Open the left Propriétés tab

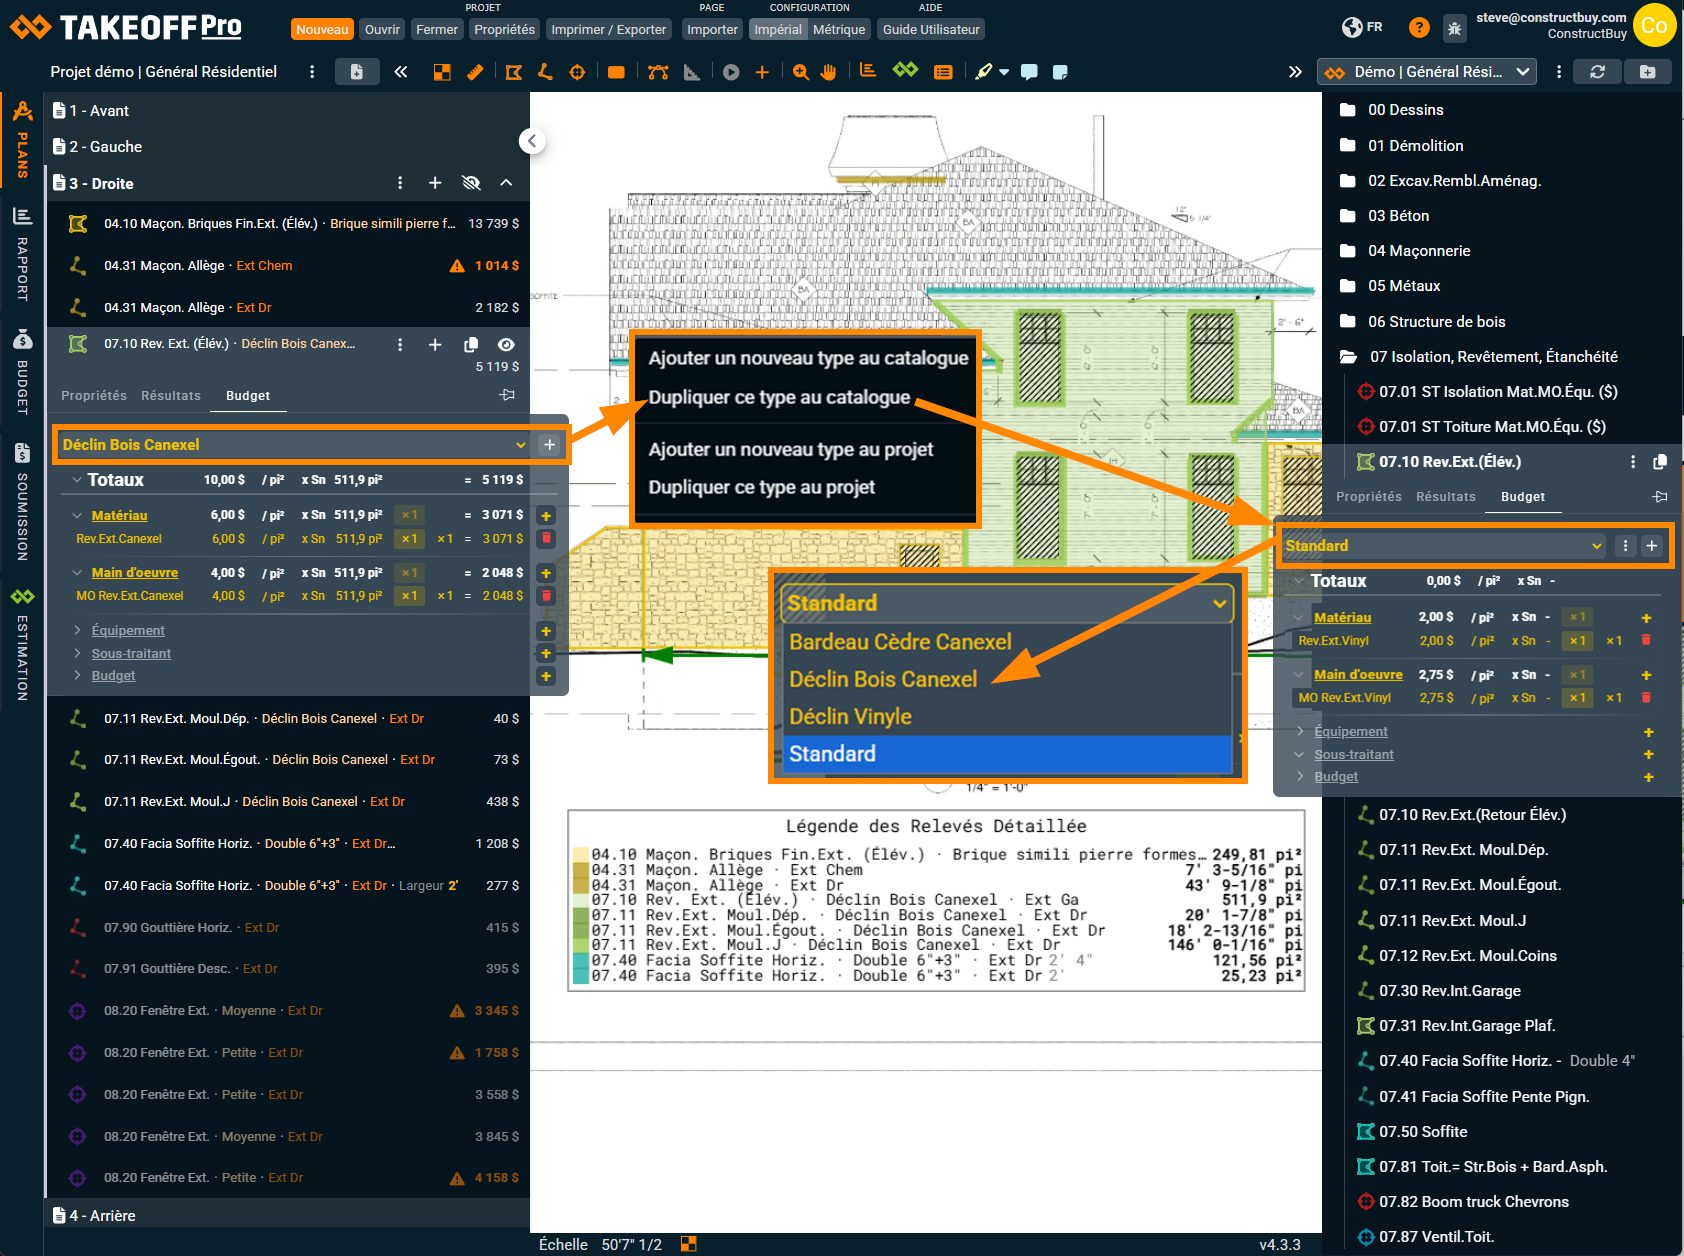[94, 396]
